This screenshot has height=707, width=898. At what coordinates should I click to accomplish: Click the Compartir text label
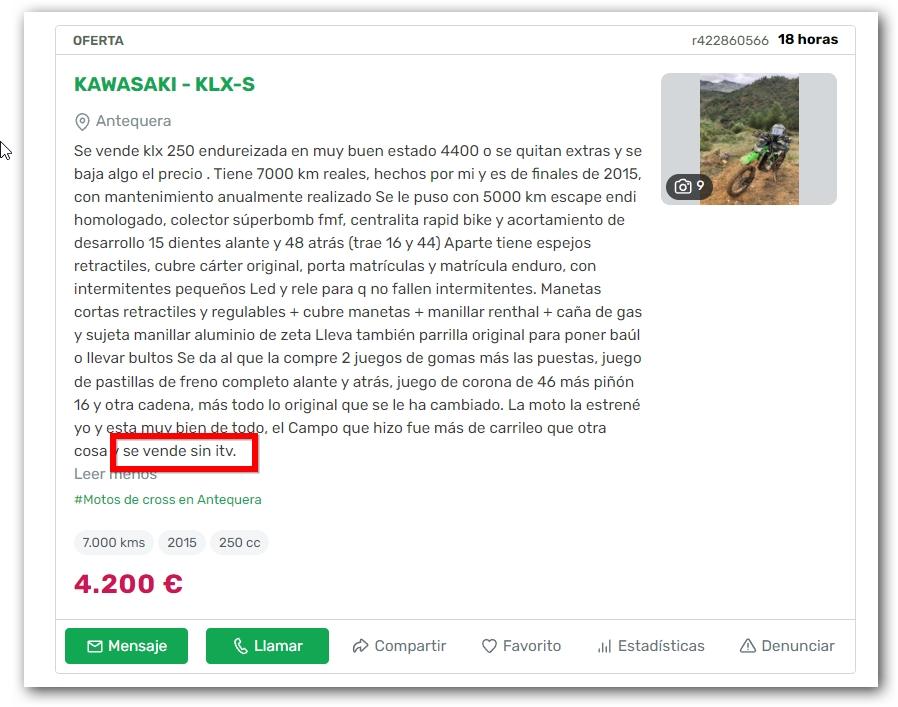point(410,646)
